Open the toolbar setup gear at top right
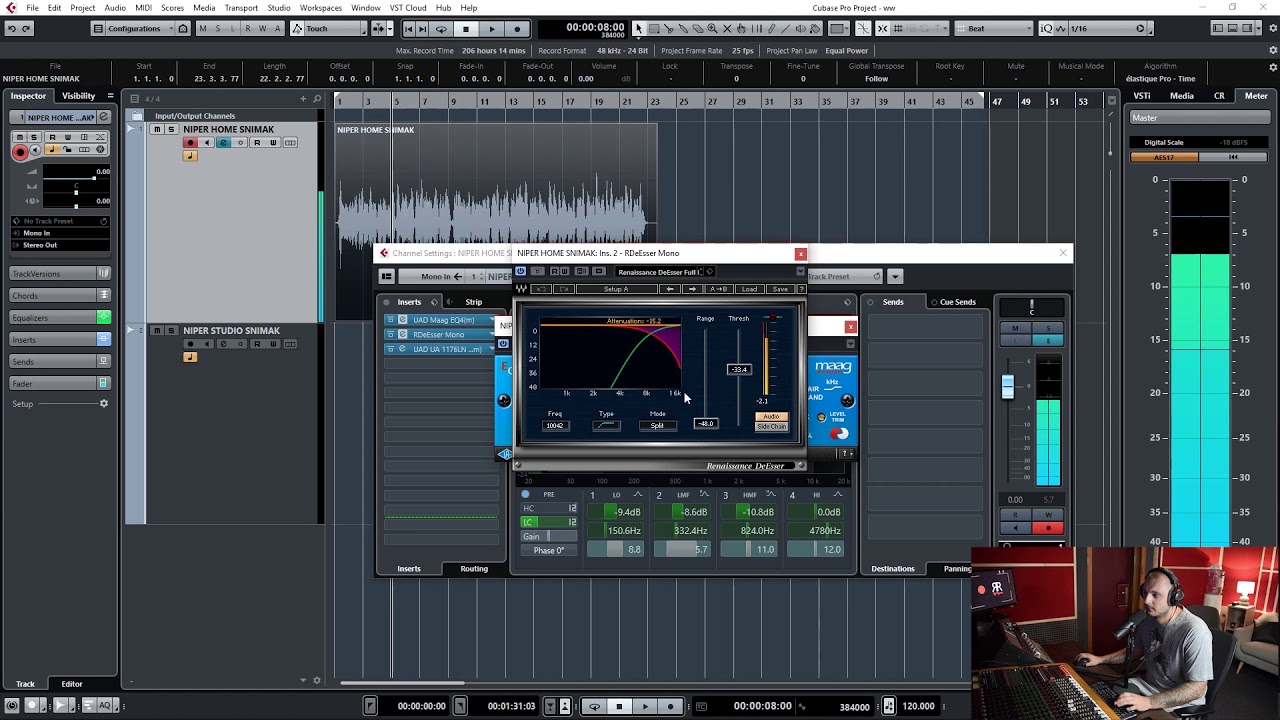Image resolution: width=1280 pixels, height=720 pixels. pyautogui.click(x=1273, y=28)
